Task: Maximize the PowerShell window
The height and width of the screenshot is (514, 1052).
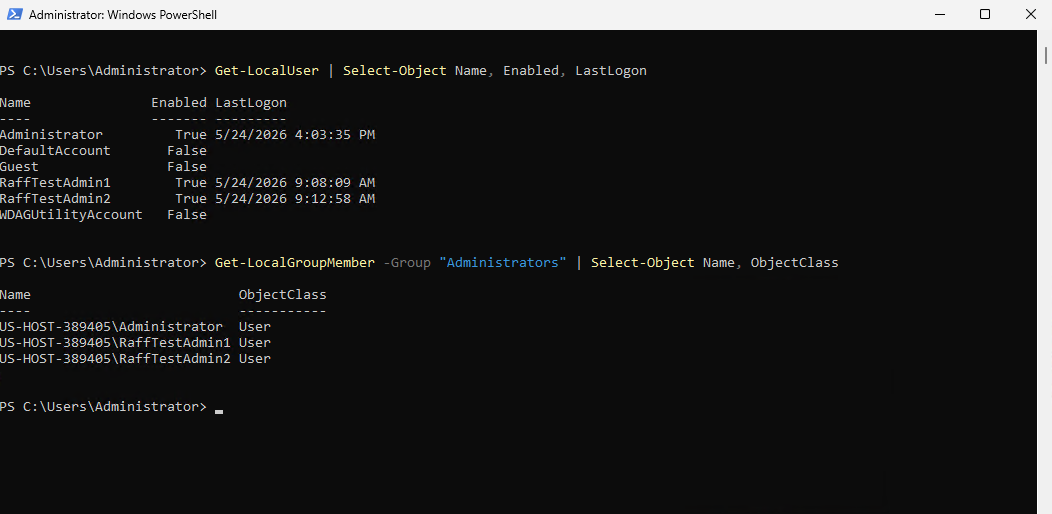Action: pyautogui.click(x=984, y=14)
